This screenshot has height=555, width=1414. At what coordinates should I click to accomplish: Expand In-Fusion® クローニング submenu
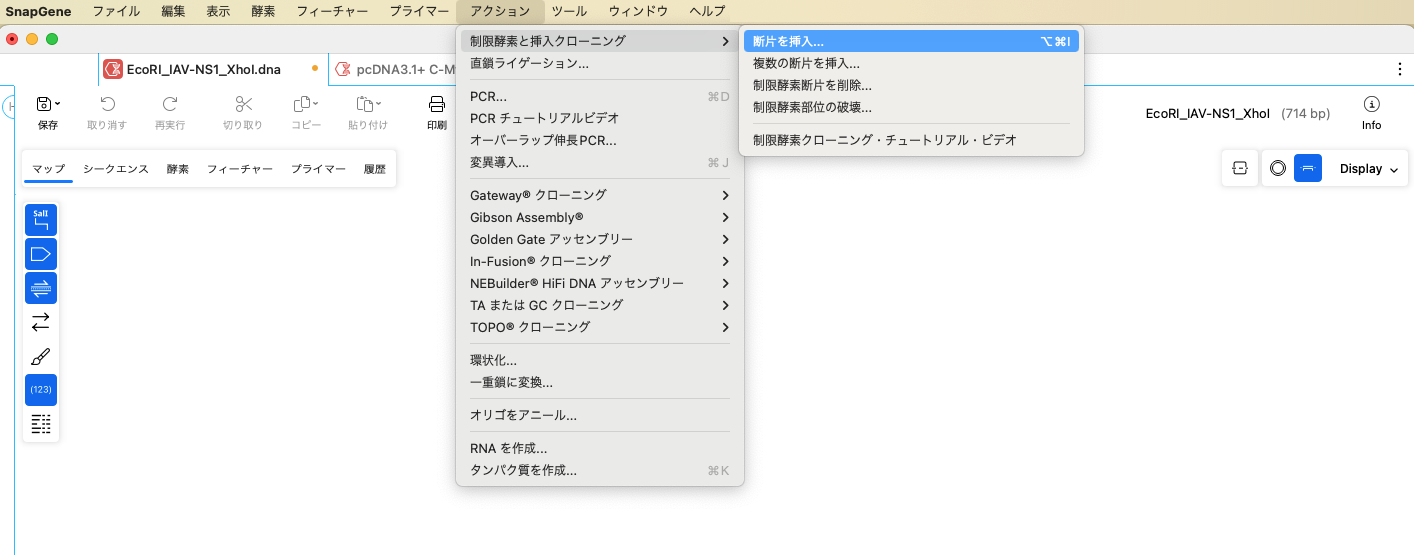(600, 261)
